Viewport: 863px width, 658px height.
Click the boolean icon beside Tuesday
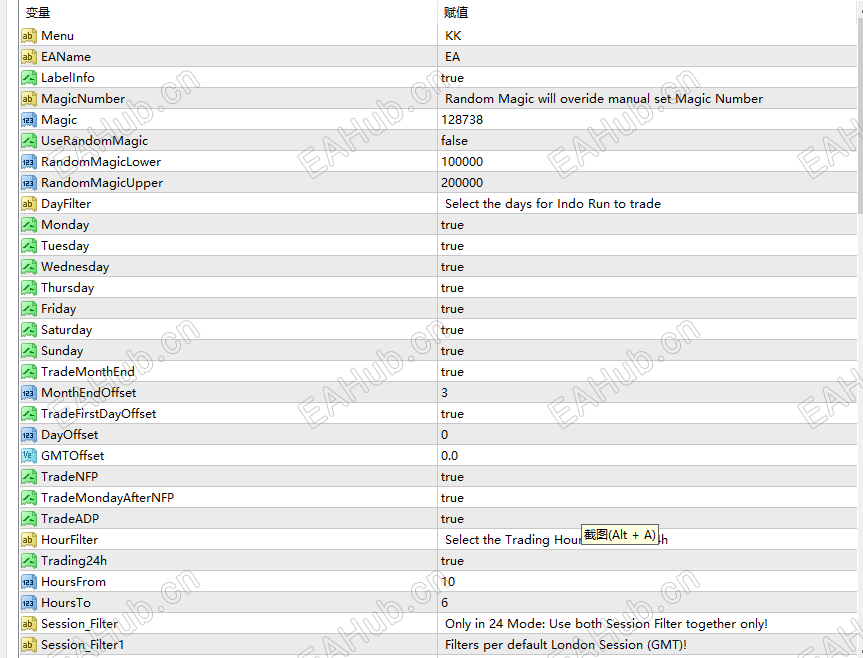pos(29,246)
